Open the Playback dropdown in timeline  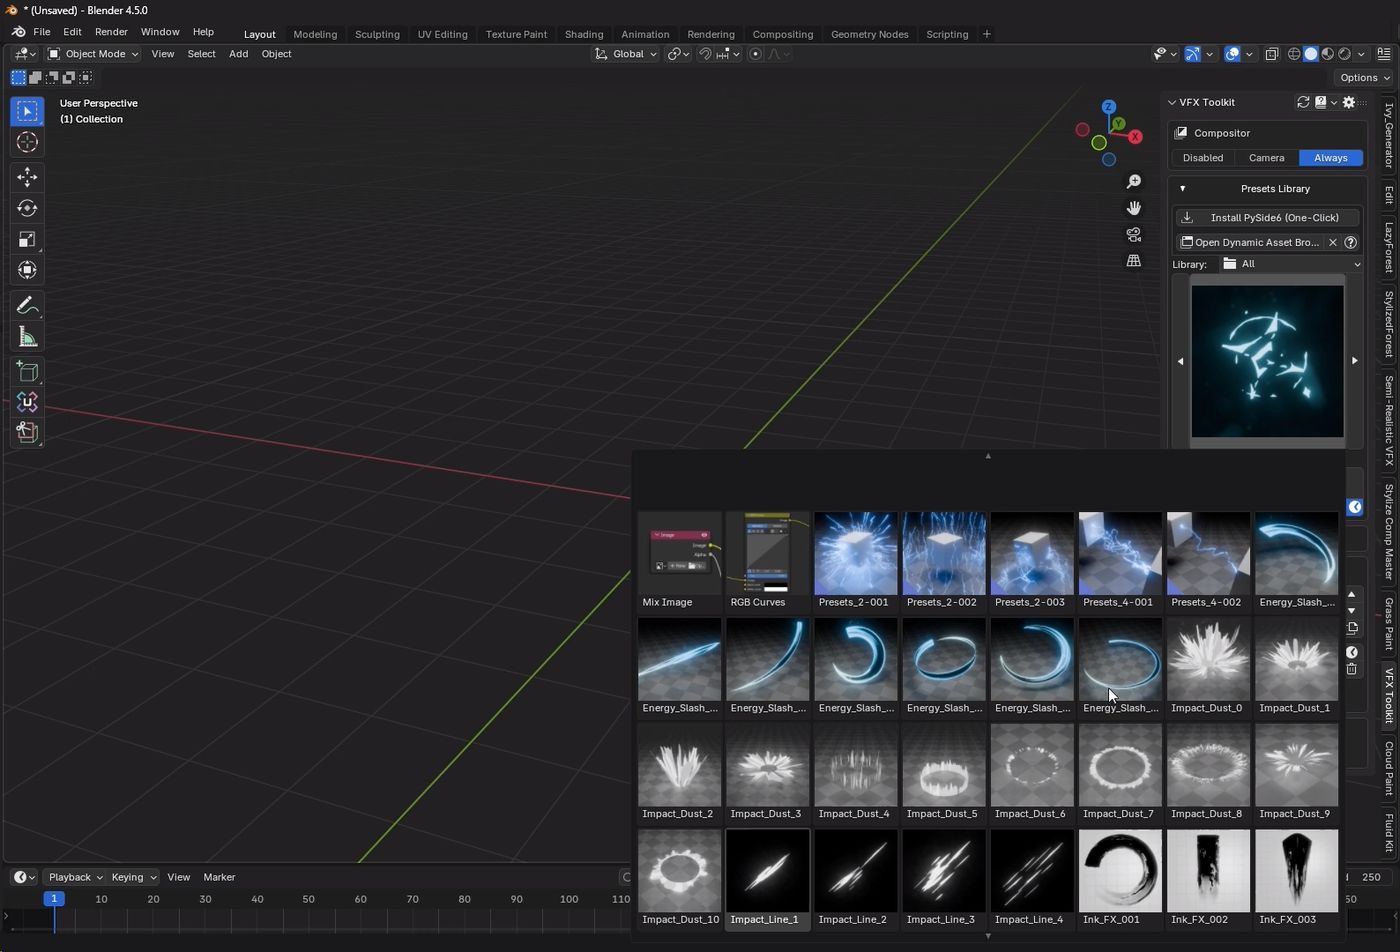pyautogui.click(x=76, y=877)
